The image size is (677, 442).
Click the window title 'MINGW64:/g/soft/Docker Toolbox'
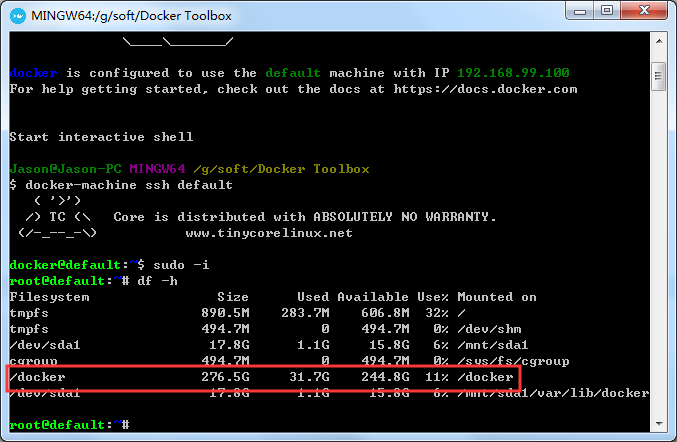tap(132, 16)
